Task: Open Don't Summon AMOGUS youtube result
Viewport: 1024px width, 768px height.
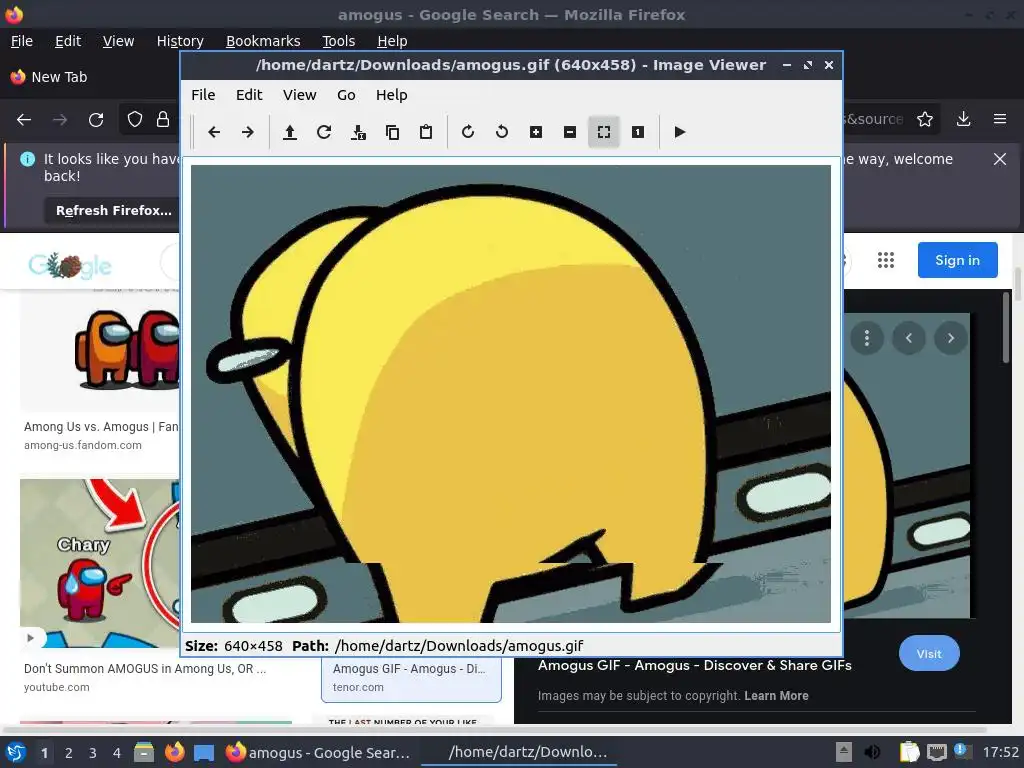Action: click(x=144, y=669)
